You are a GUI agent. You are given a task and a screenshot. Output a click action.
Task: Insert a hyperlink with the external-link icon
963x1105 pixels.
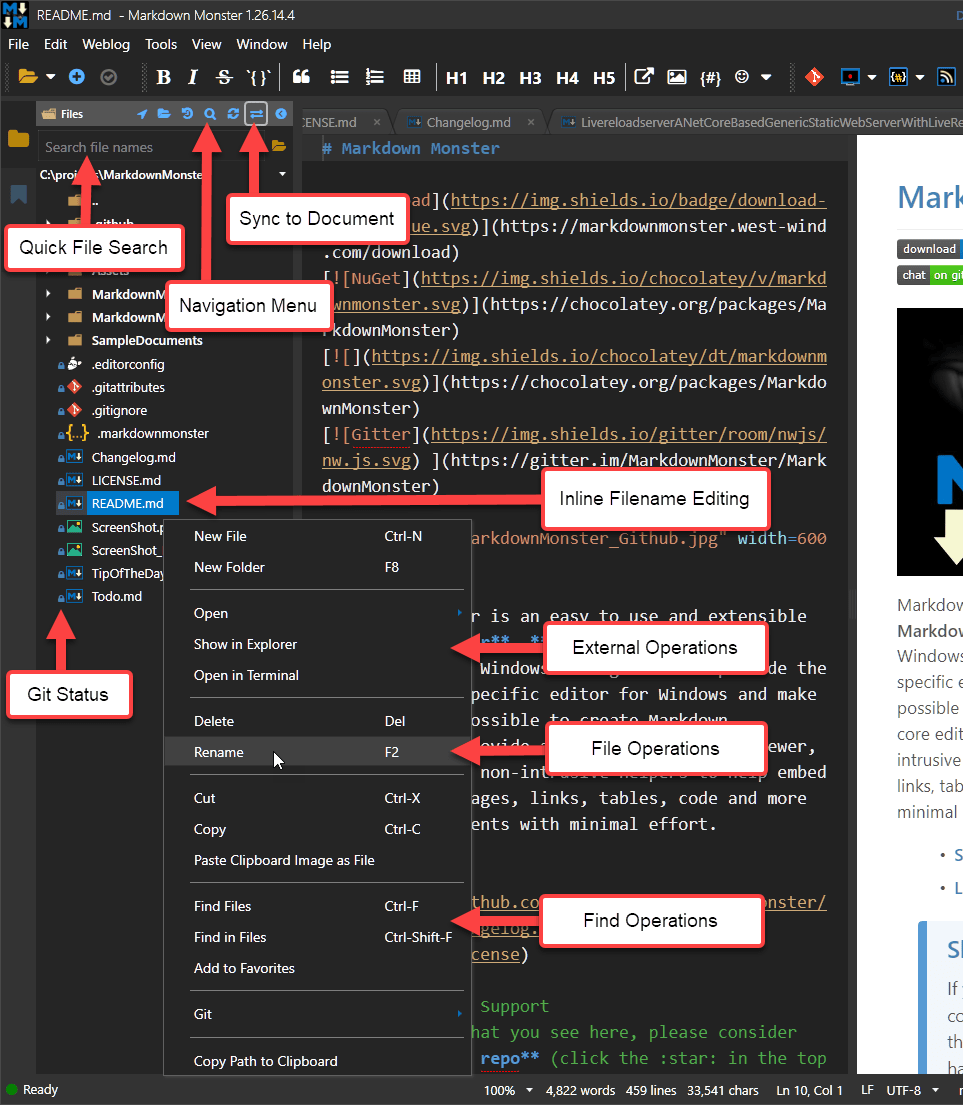(x=644, y=77)
